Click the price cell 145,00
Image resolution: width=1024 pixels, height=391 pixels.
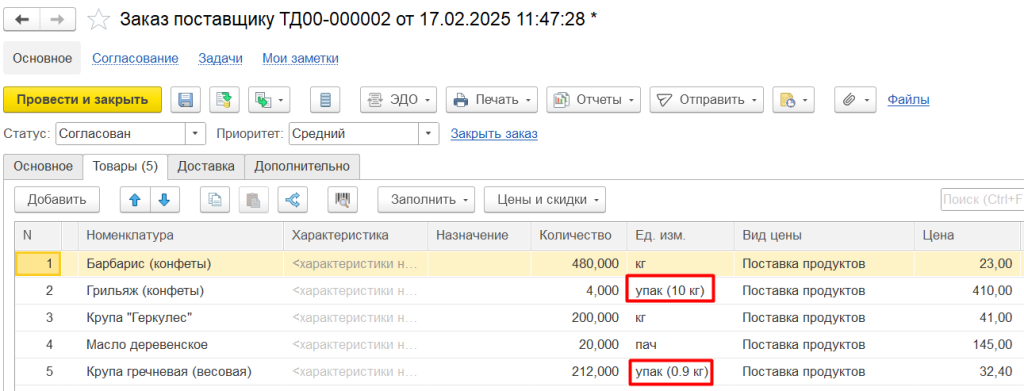point(967,345)
